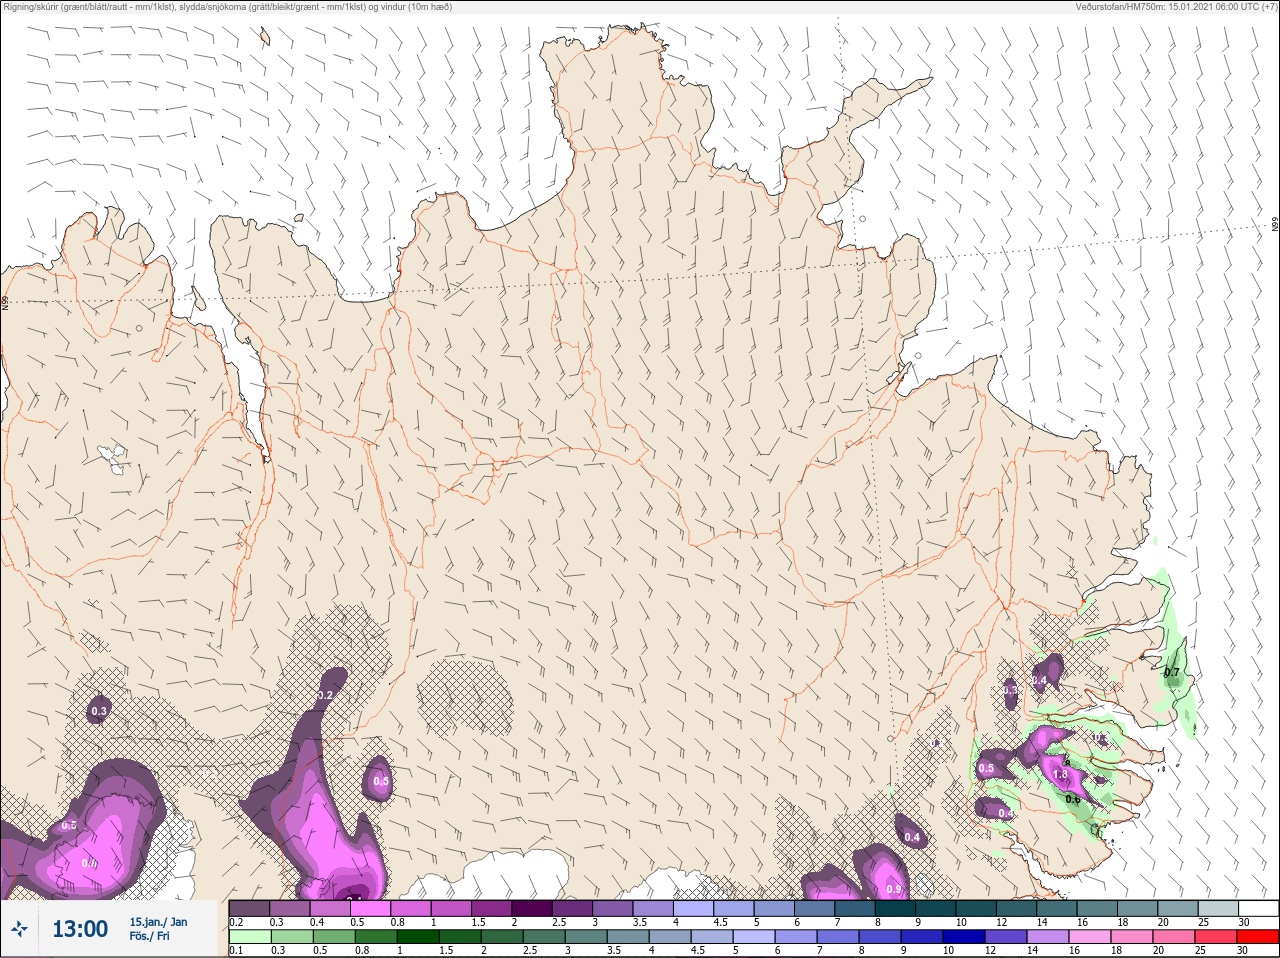The width and height of the screenshot is (1280, 958).
Task: Select the bright red 30 rain legend swatch
Action: pos(1258,937)
